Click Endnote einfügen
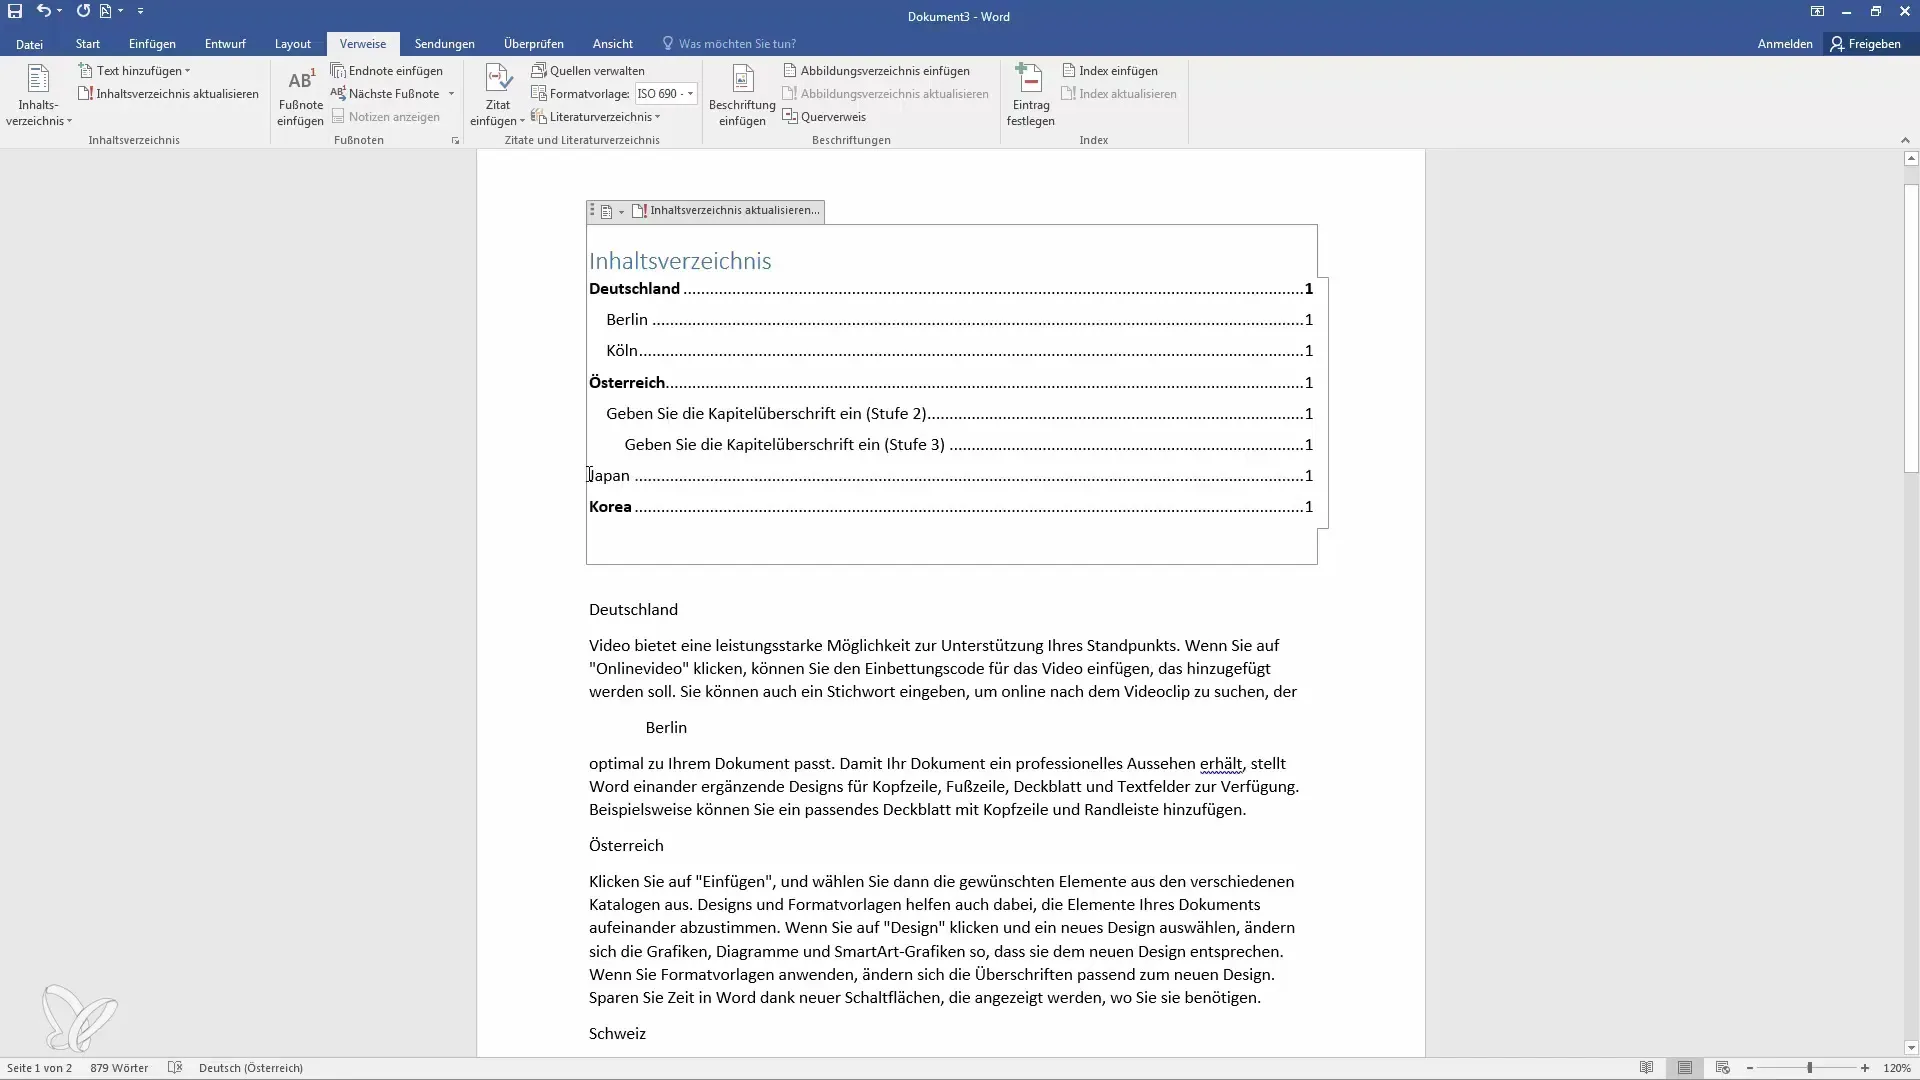1920x1080 pixels. [387, 71]
